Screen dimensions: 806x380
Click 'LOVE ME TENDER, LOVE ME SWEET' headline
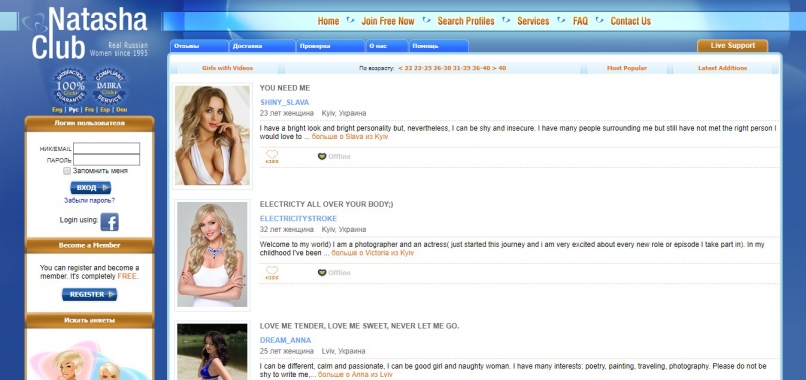[359, 326]
